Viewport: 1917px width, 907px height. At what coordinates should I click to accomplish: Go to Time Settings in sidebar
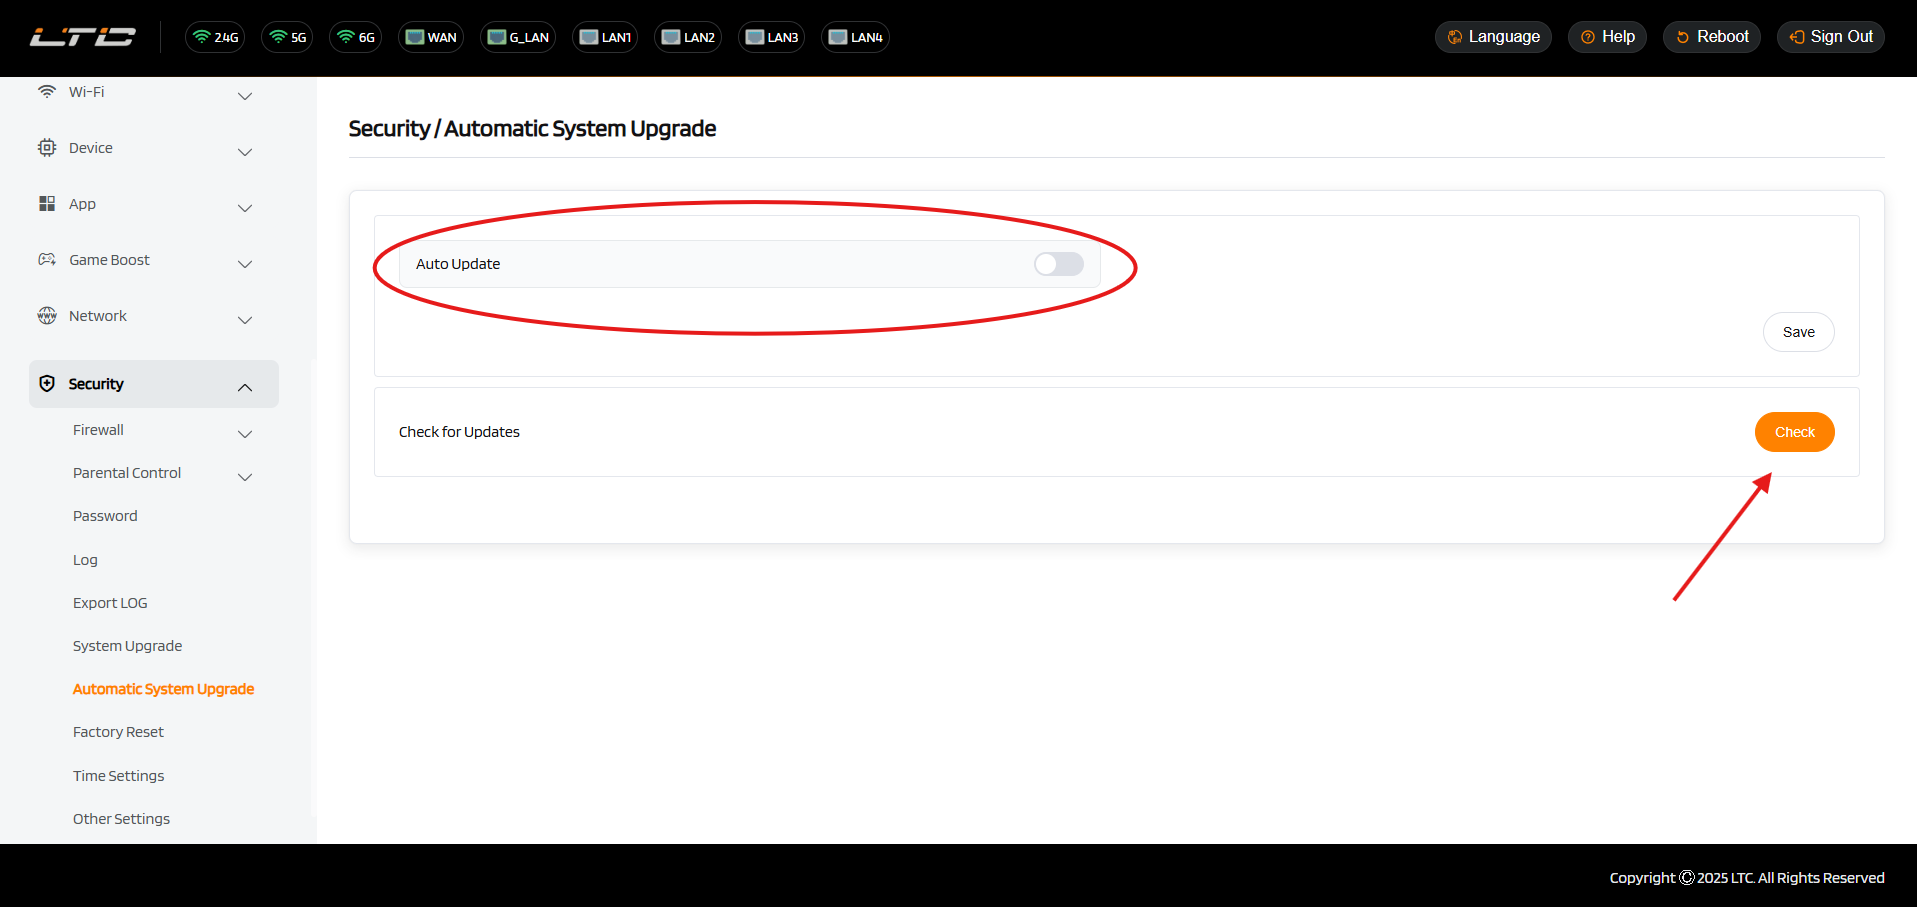pos(118,776)
